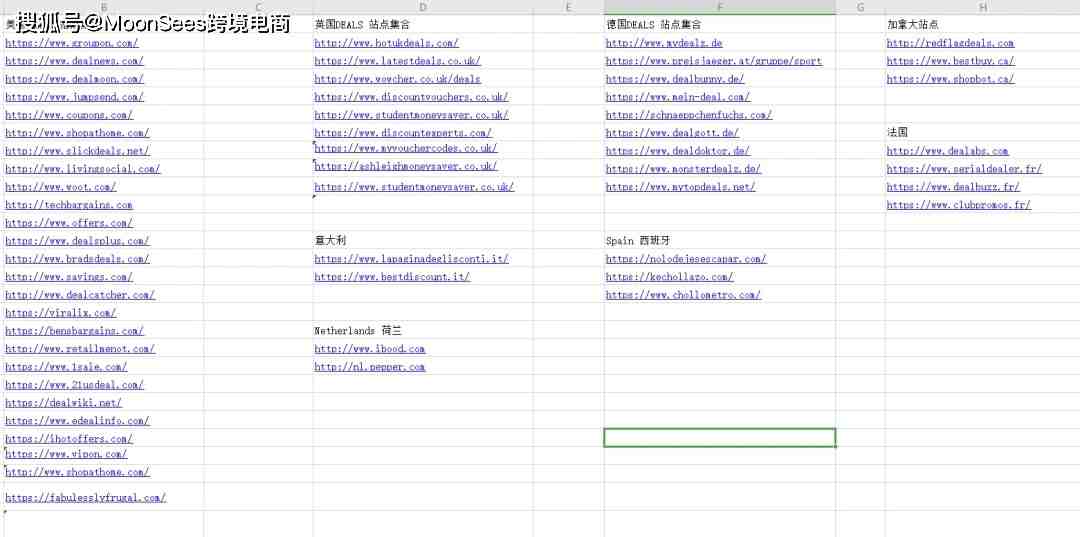Viewport: 1080px width, 537px height.
Task: Open the retailmenot.com link
Action: click(x=80, y=349)
